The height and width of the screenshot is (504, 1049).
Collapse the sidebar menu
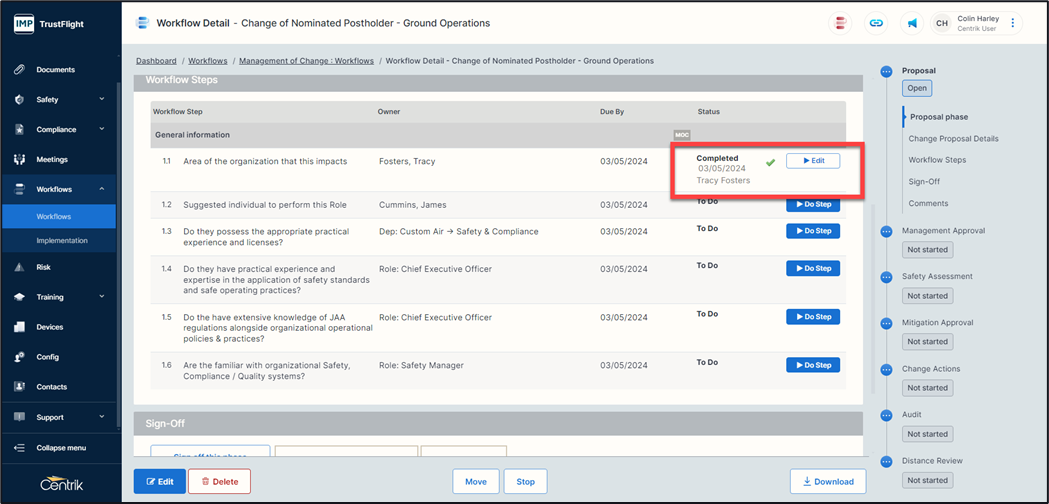coord(60,448)
